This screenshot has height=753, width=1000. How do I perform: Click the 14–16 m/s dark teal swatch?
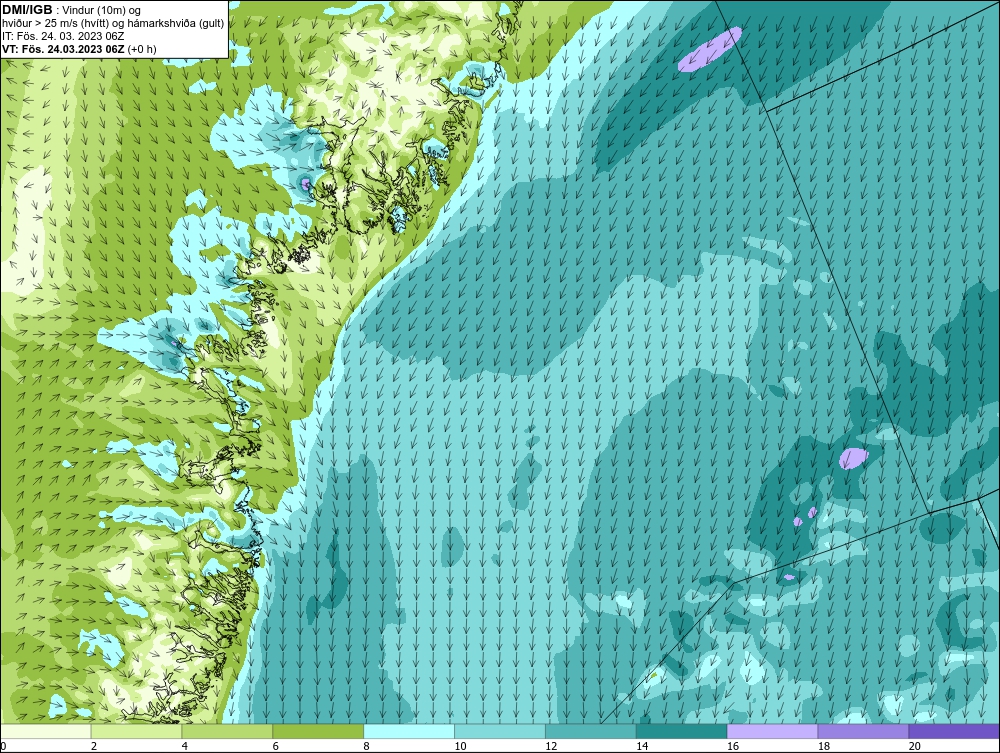click(682, 731)
